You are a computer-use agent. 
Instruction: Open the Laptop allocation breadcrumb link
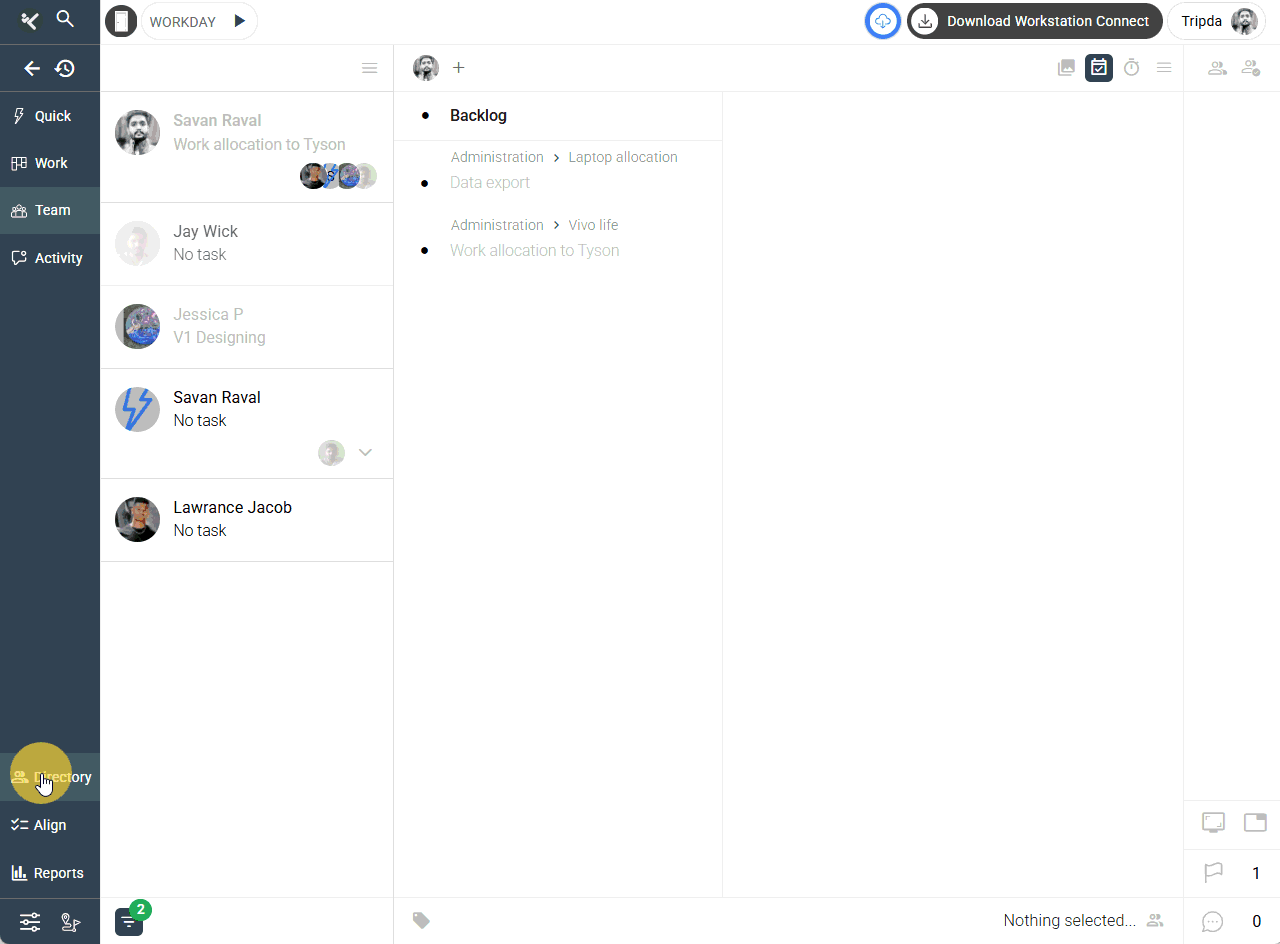click(x=622, y=157)
